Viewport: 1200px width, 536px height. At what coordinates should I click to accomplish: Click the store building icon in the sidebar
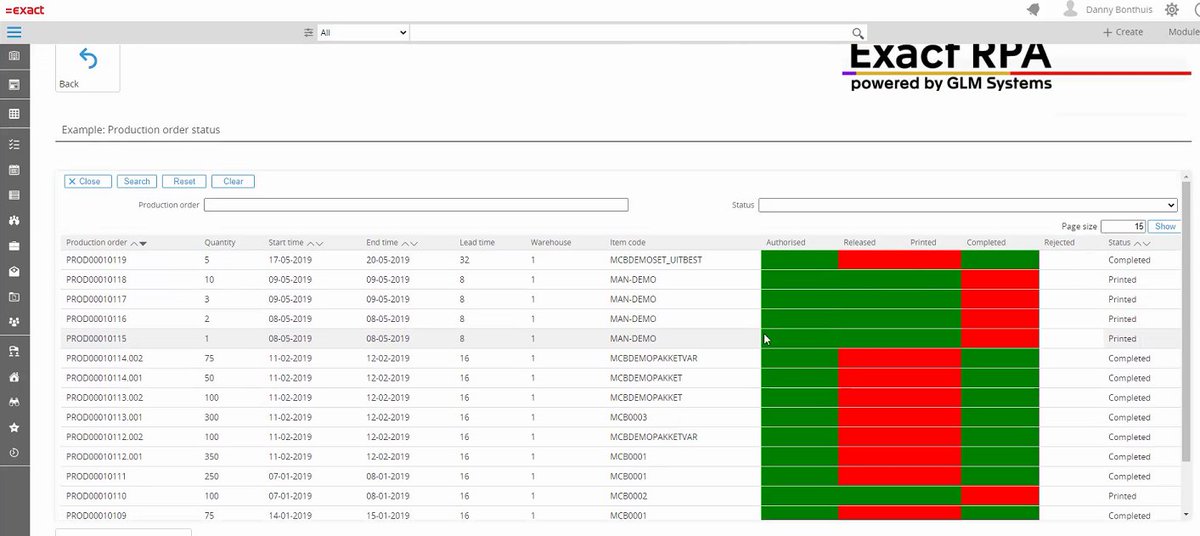click(14, 351)
